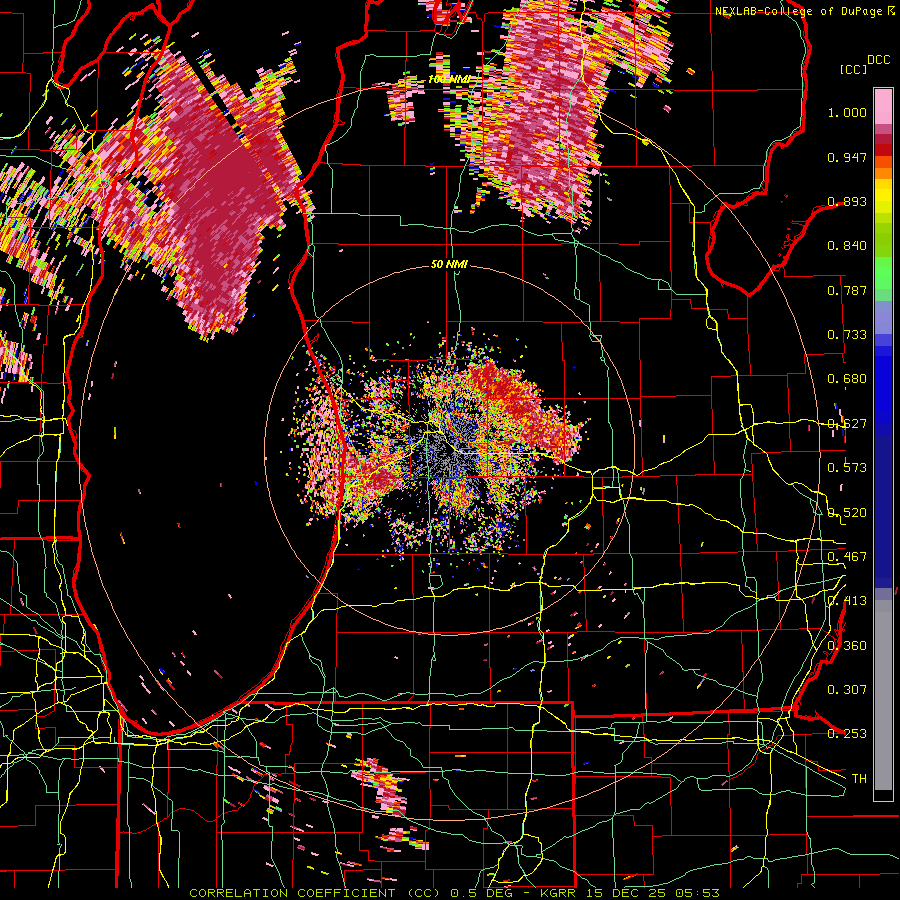The height and width of the screenshot is (900, 900).
Task: Select the 1.000 scale value
Action: point(847,112)
